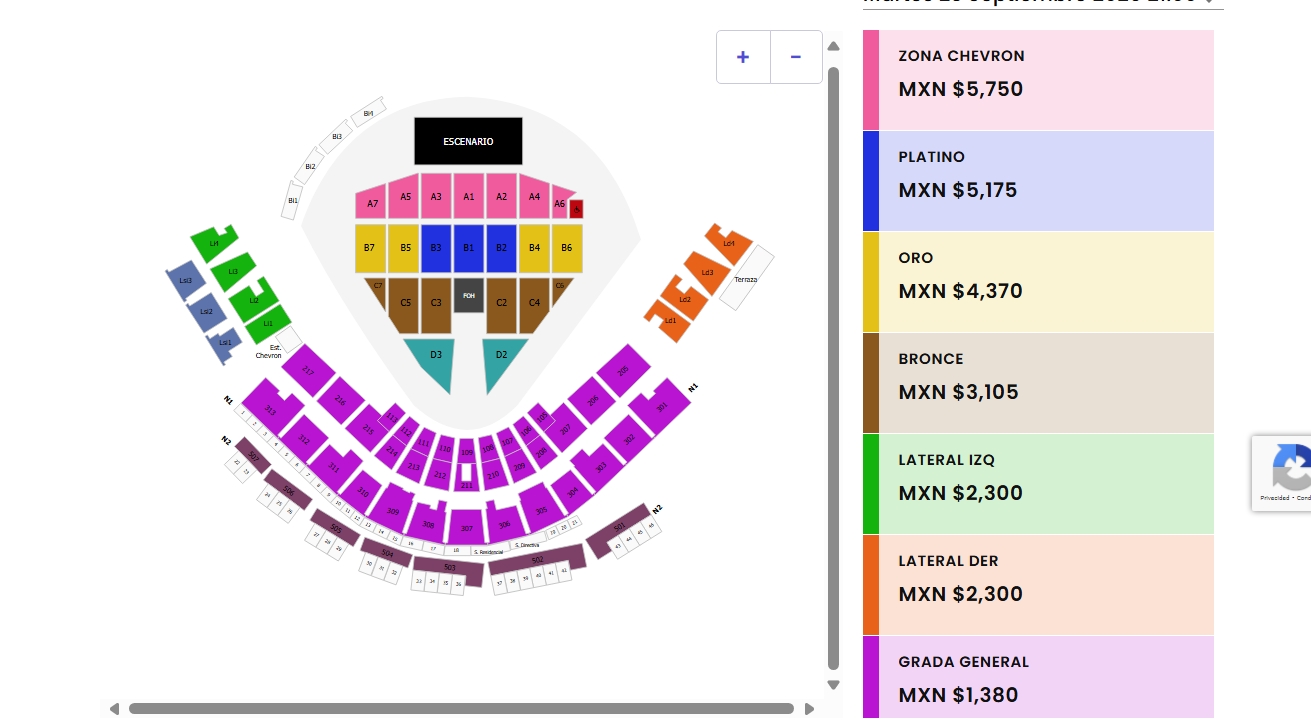Click the map's scroll down arrow

coord(834,685)
